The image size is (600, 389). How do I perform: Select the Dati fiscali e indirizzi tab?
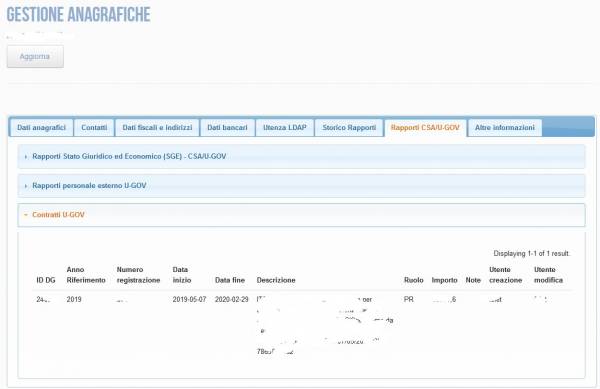pyautogui.click(x=157, y=128)
